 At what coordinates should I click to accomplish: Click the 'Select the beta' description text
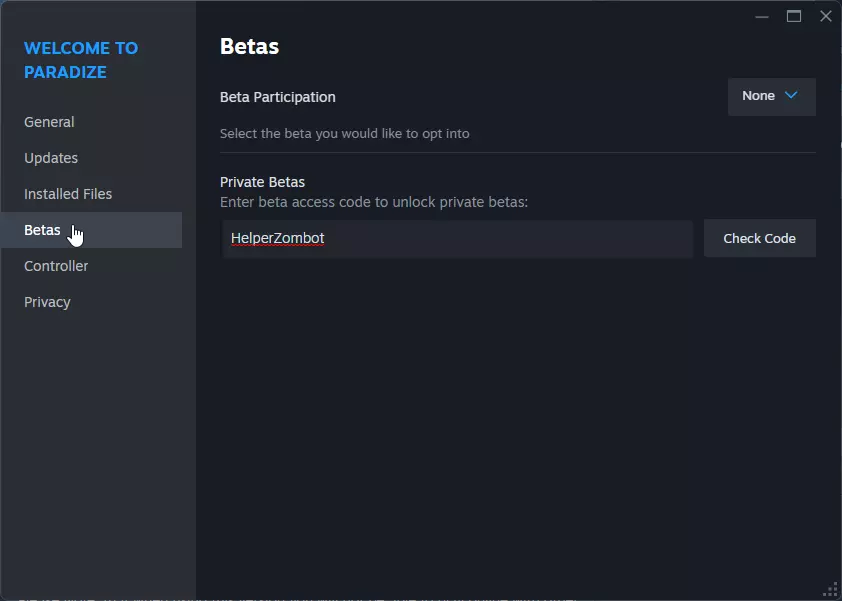click(x=344, y=133)
